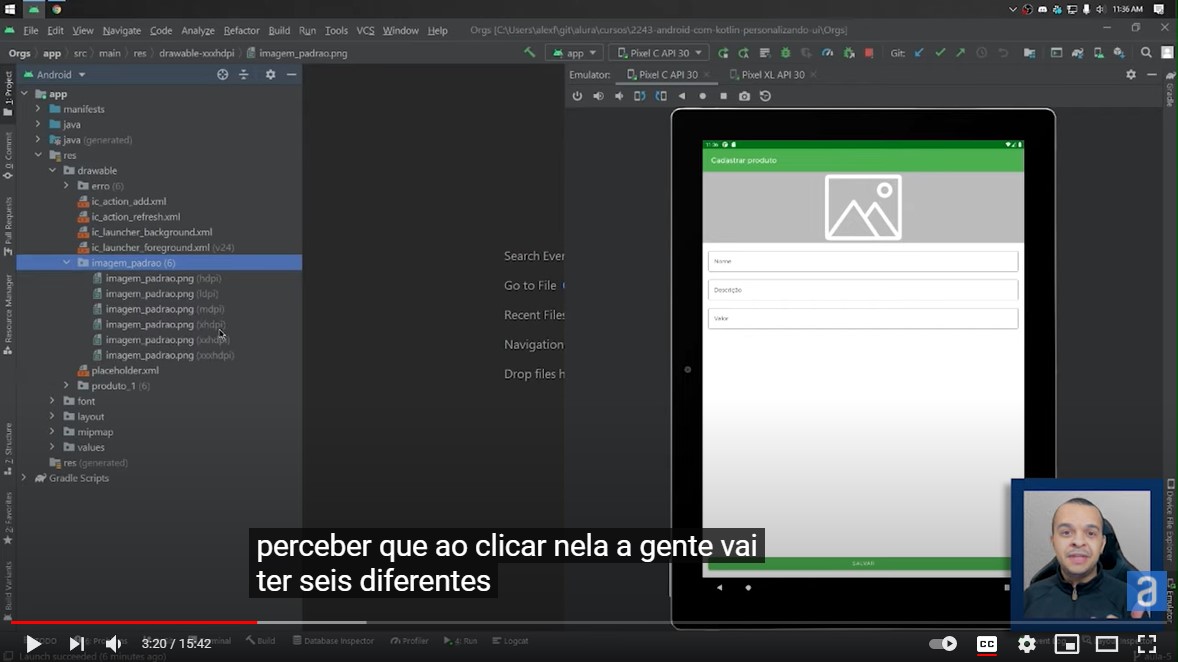
Task: Click the emulator home circle icon
Action: pyautogui.click(x=702, y=96)
